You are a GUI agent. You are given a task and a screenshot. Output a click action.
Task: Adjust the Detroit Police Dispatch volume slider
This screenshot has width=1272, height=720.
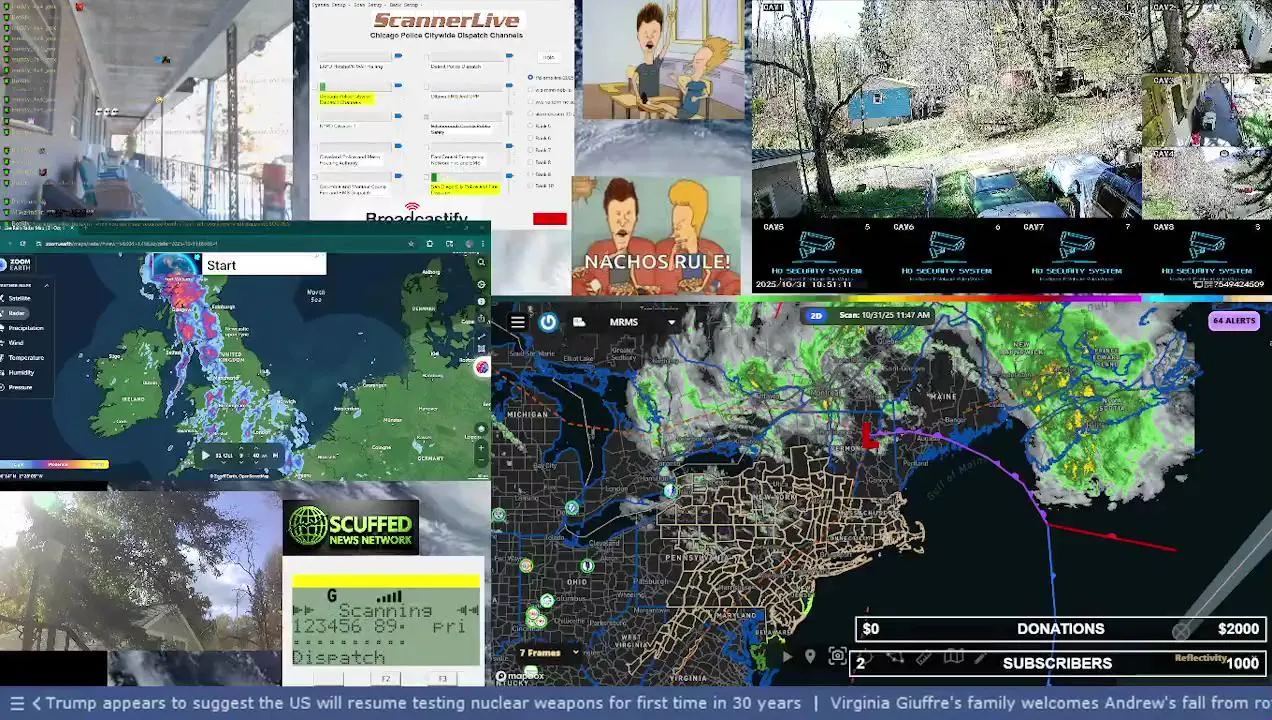point(509,55)
